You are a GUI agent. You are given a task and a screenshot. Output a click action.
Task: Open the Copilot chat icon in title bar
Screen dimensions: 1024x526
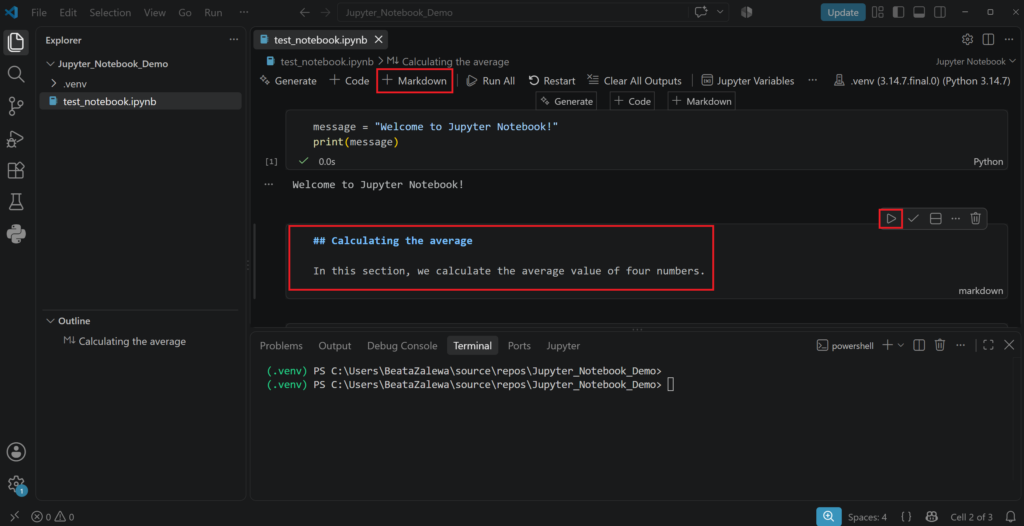pos(701,12)
